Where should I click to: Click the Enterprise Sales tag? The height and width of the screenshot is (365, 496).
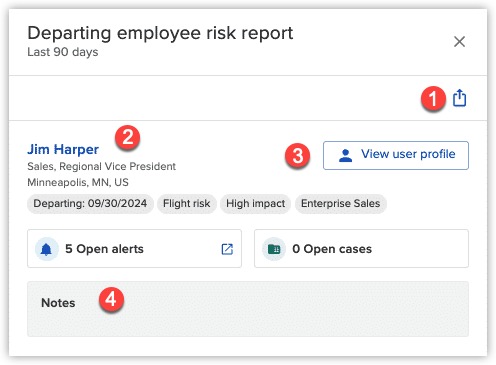point(341,204)
